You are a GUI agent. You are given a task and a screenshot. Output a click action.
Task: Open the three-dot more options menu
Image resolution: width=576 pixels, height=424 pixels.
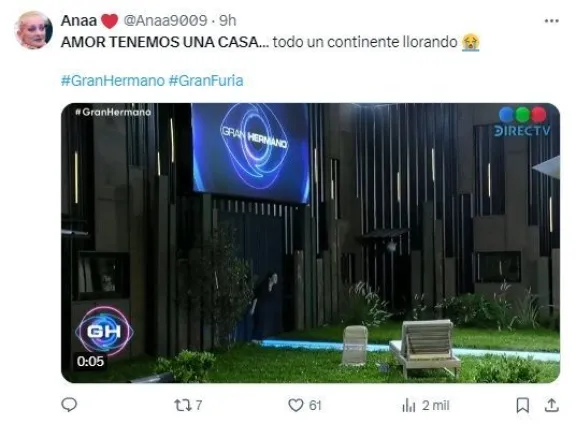coord(551,21)
